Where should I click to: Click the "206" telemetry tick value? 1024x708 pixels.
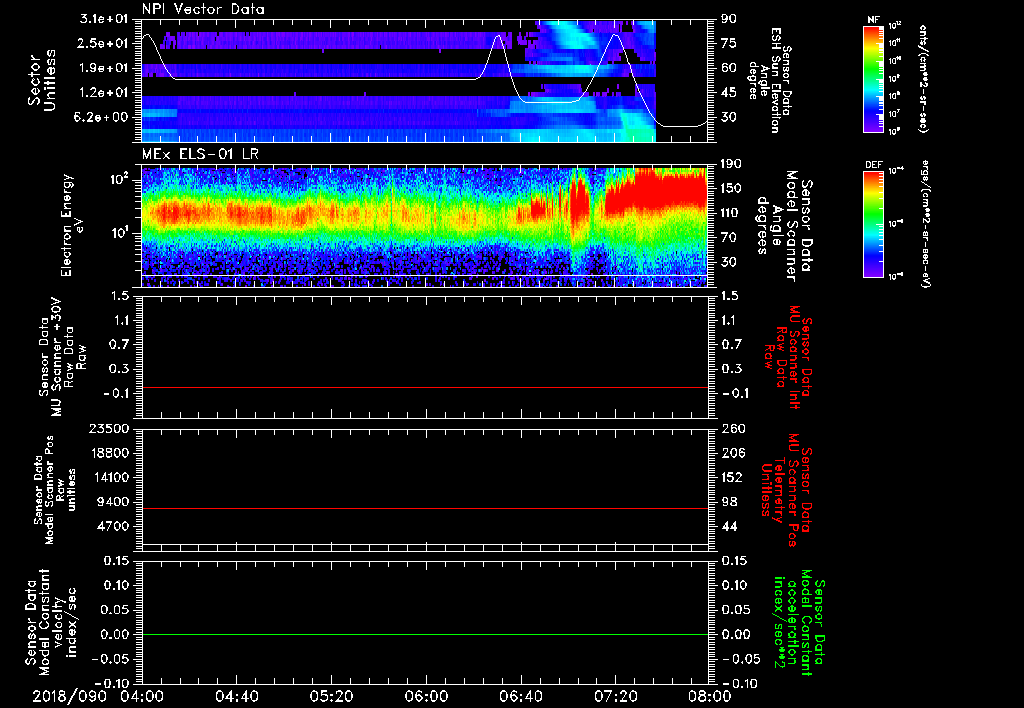point(731,453)
